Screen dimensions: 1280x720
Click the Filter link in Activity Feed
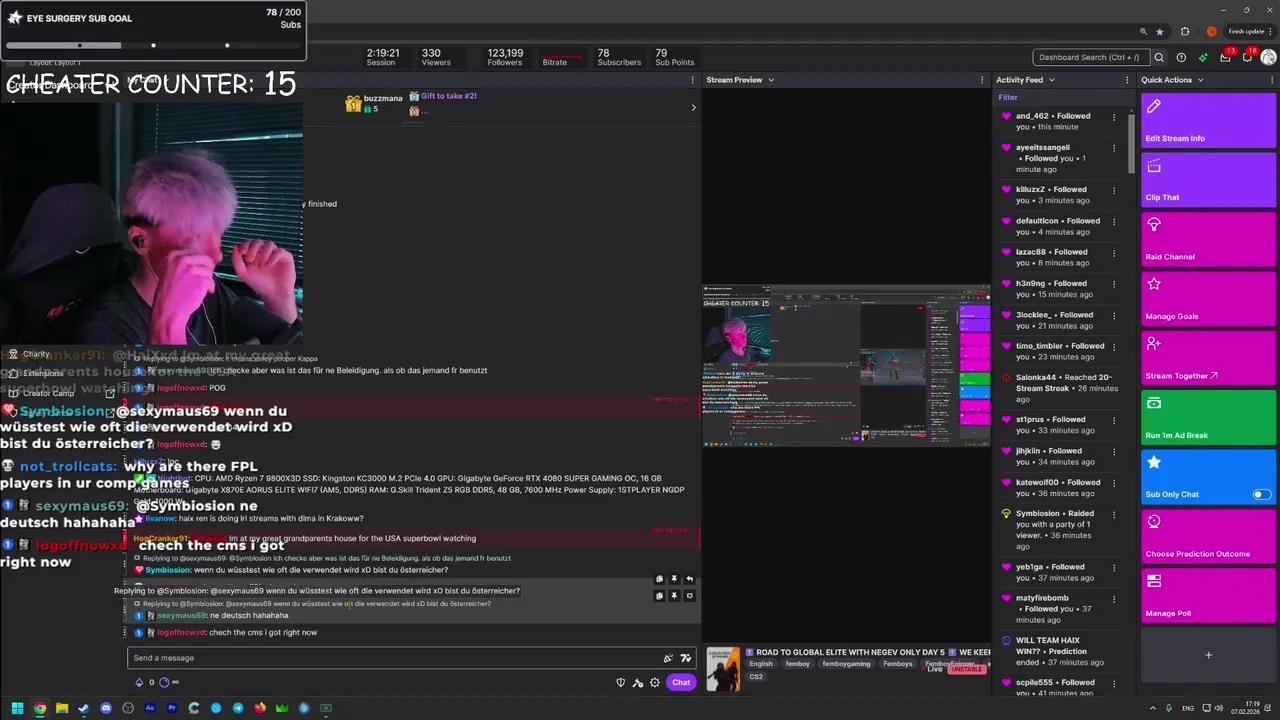coord(1008,97)
